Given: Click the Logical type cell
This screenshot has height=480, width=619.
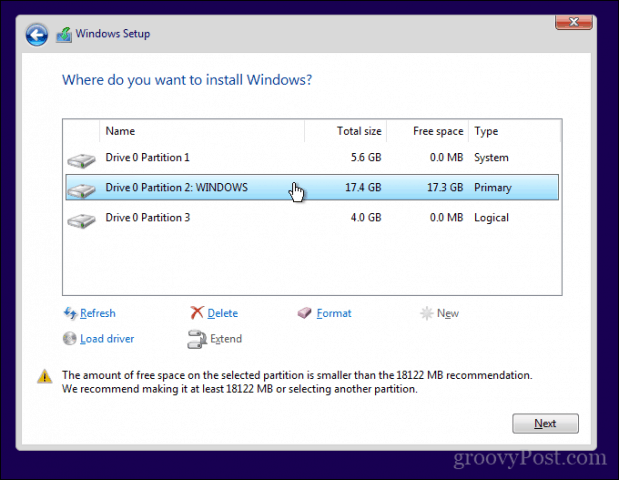Looking at the screenshot, I should [491, 218].
